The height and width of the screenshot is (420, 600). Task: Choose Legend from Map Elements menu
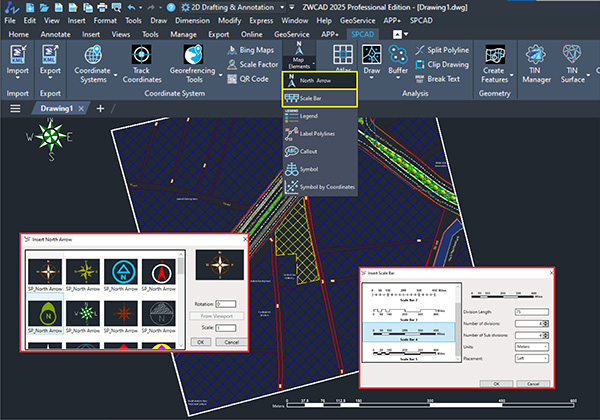click(x=309, y=116)
